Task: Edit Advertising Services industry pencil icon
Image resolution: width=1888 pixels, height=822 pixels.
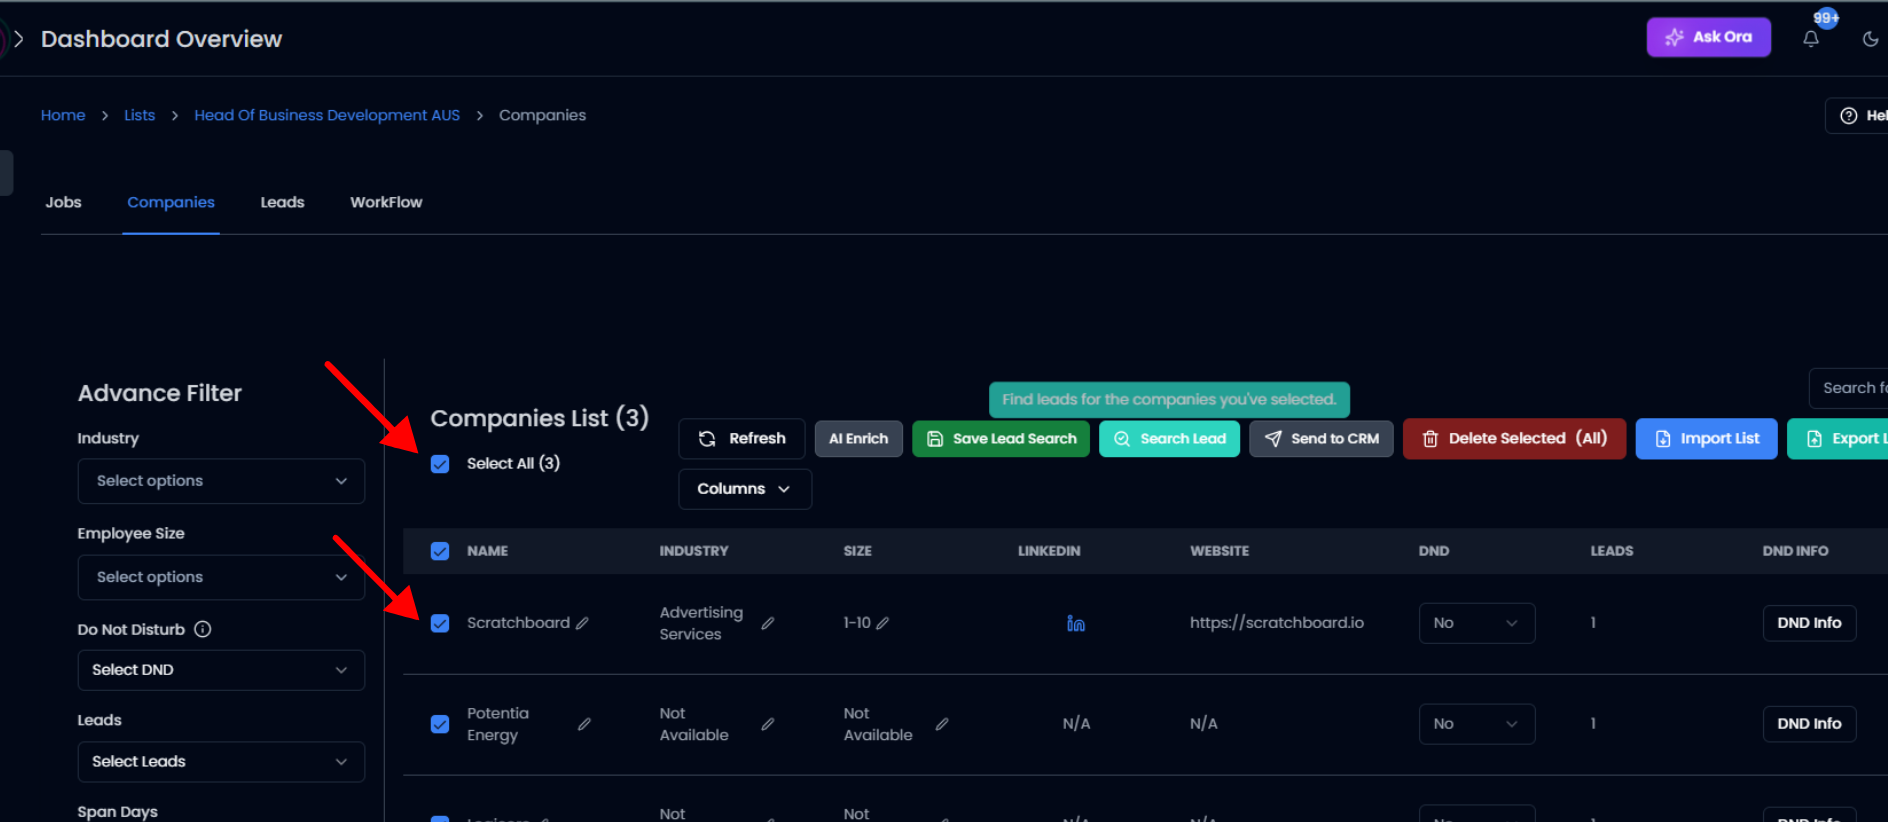Action: pos(767,623)
